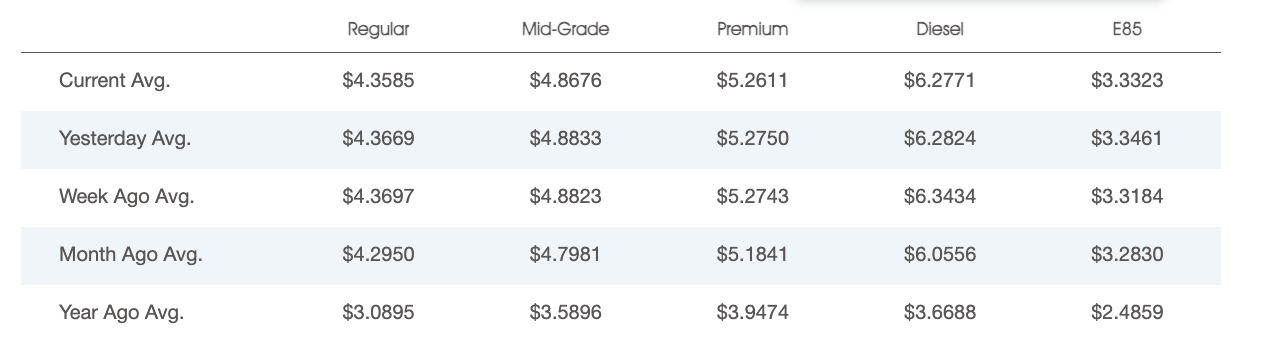Screen dimensions: 1278x363
Task: Click the Premium column header
Action: click(752, 30)
